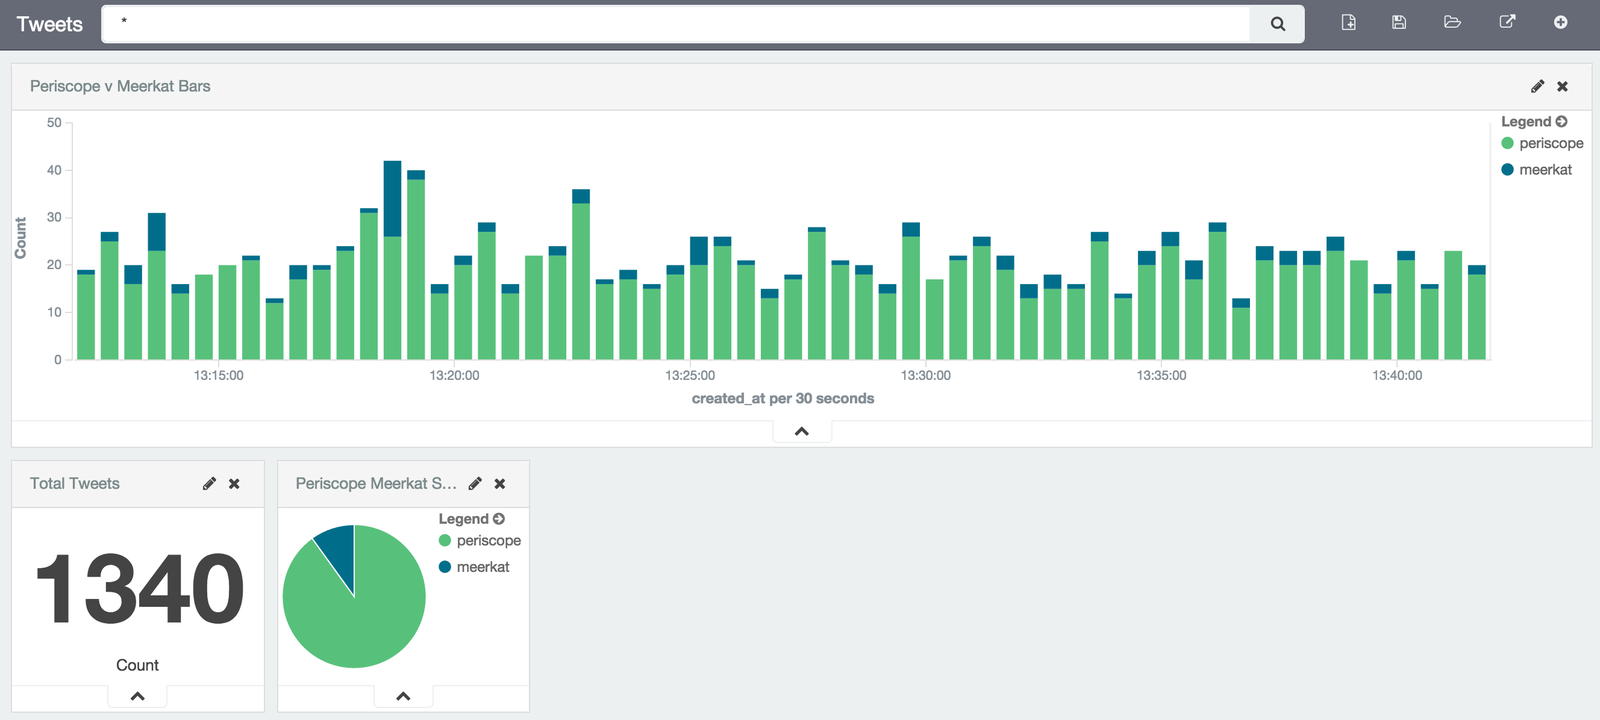This screenshot has height=720, width=1600.
Task: Remove the Periscope Meerkat pie panel
Action: point(500,483)
